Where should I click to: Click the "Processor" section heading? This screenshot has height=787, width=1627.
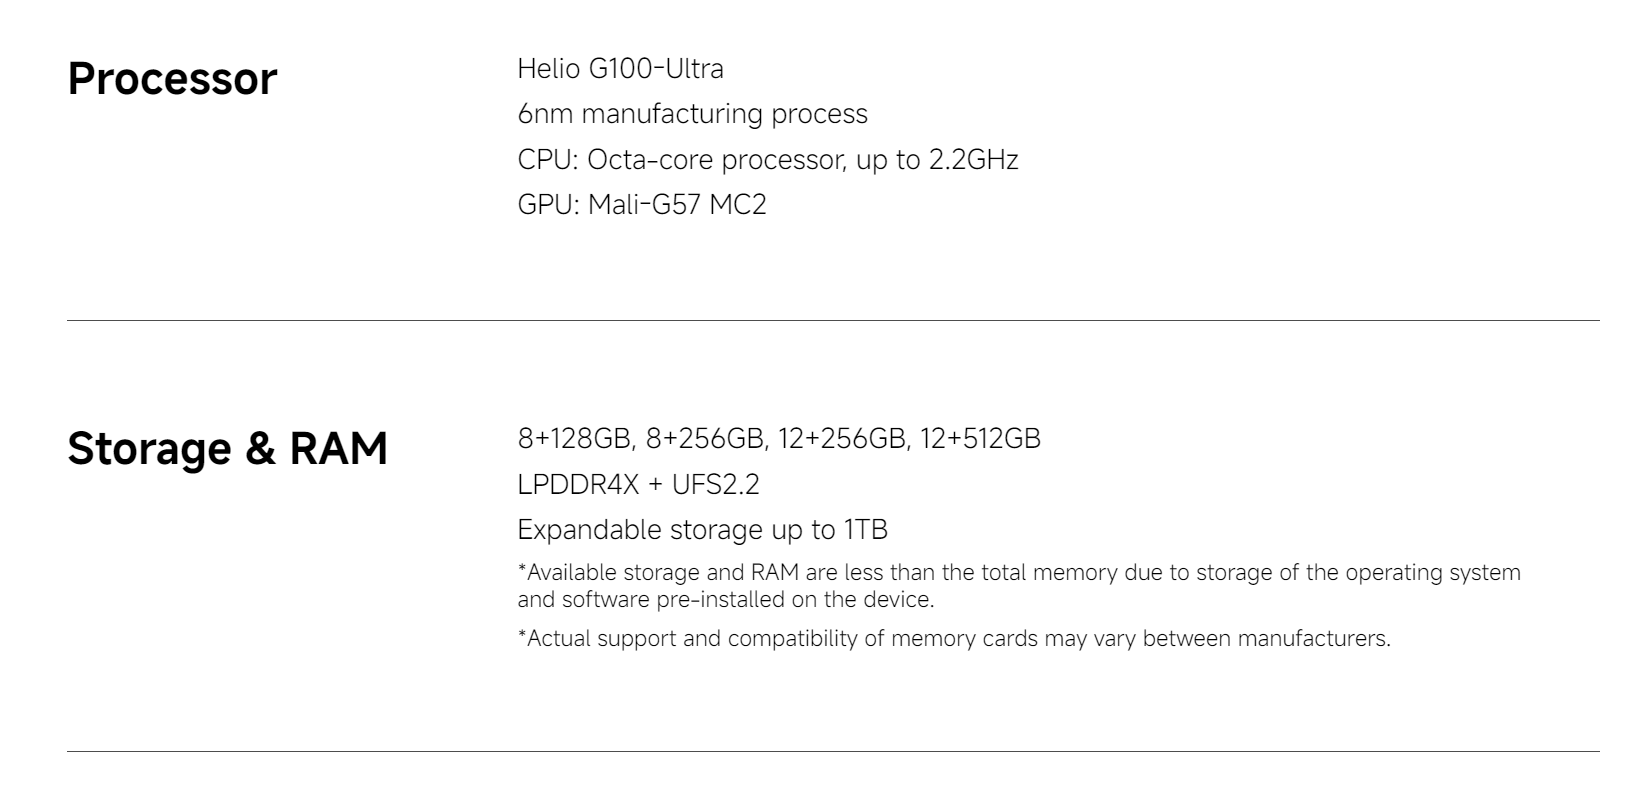click(x=172, y=79)
